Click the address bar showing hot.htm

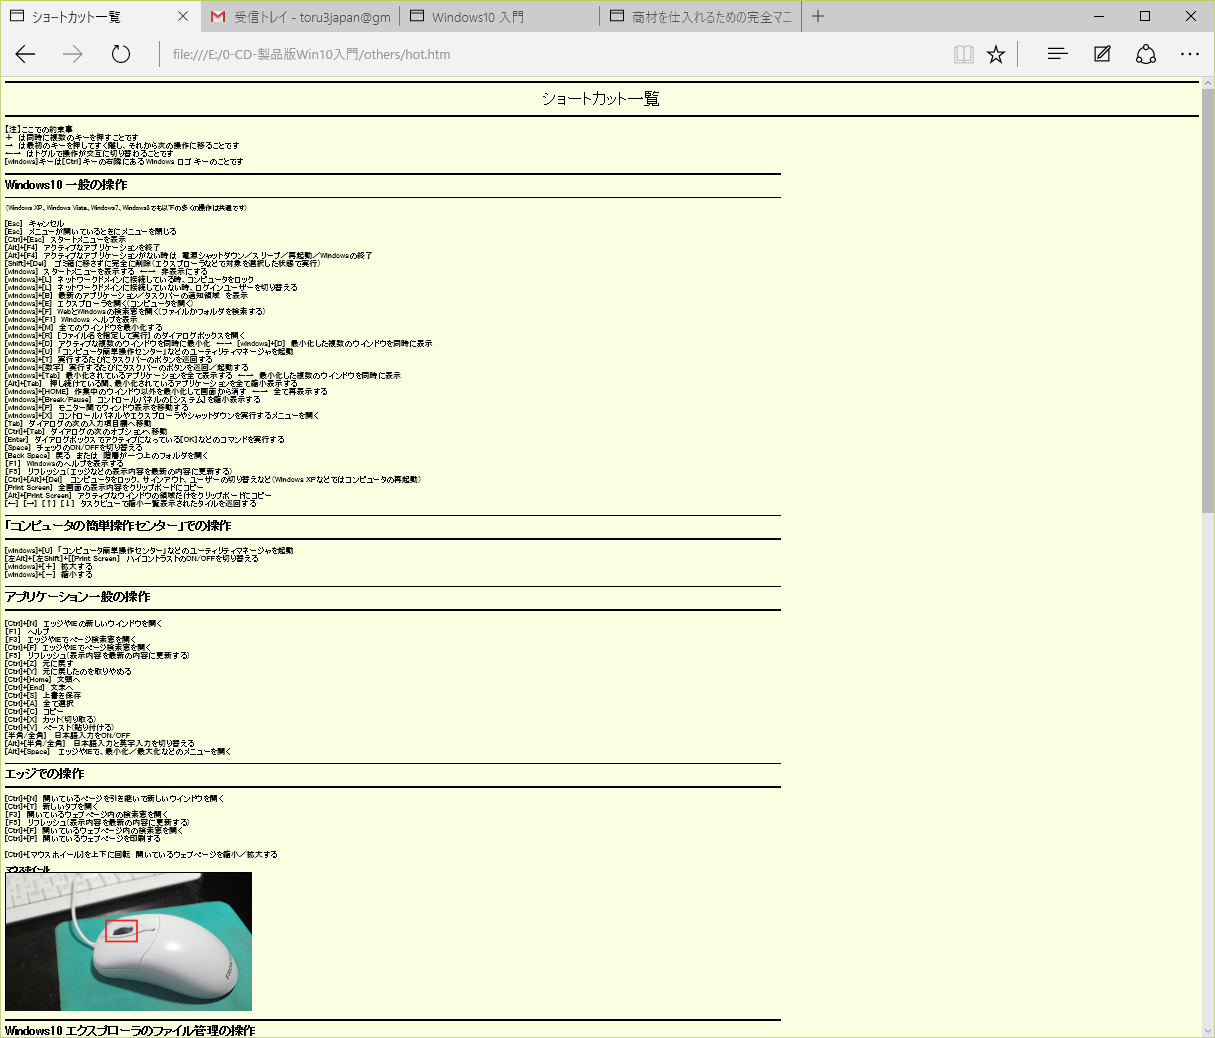[550, 54]
